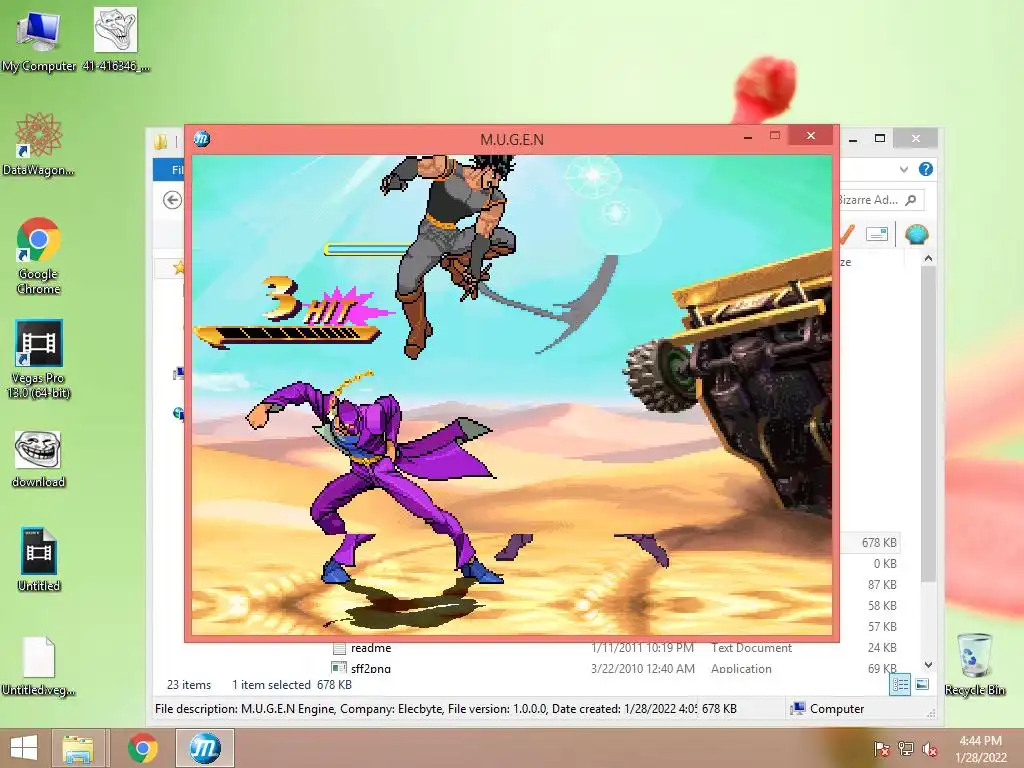
Task: Open Chrome from the taskbar
Action: (142, 748)
